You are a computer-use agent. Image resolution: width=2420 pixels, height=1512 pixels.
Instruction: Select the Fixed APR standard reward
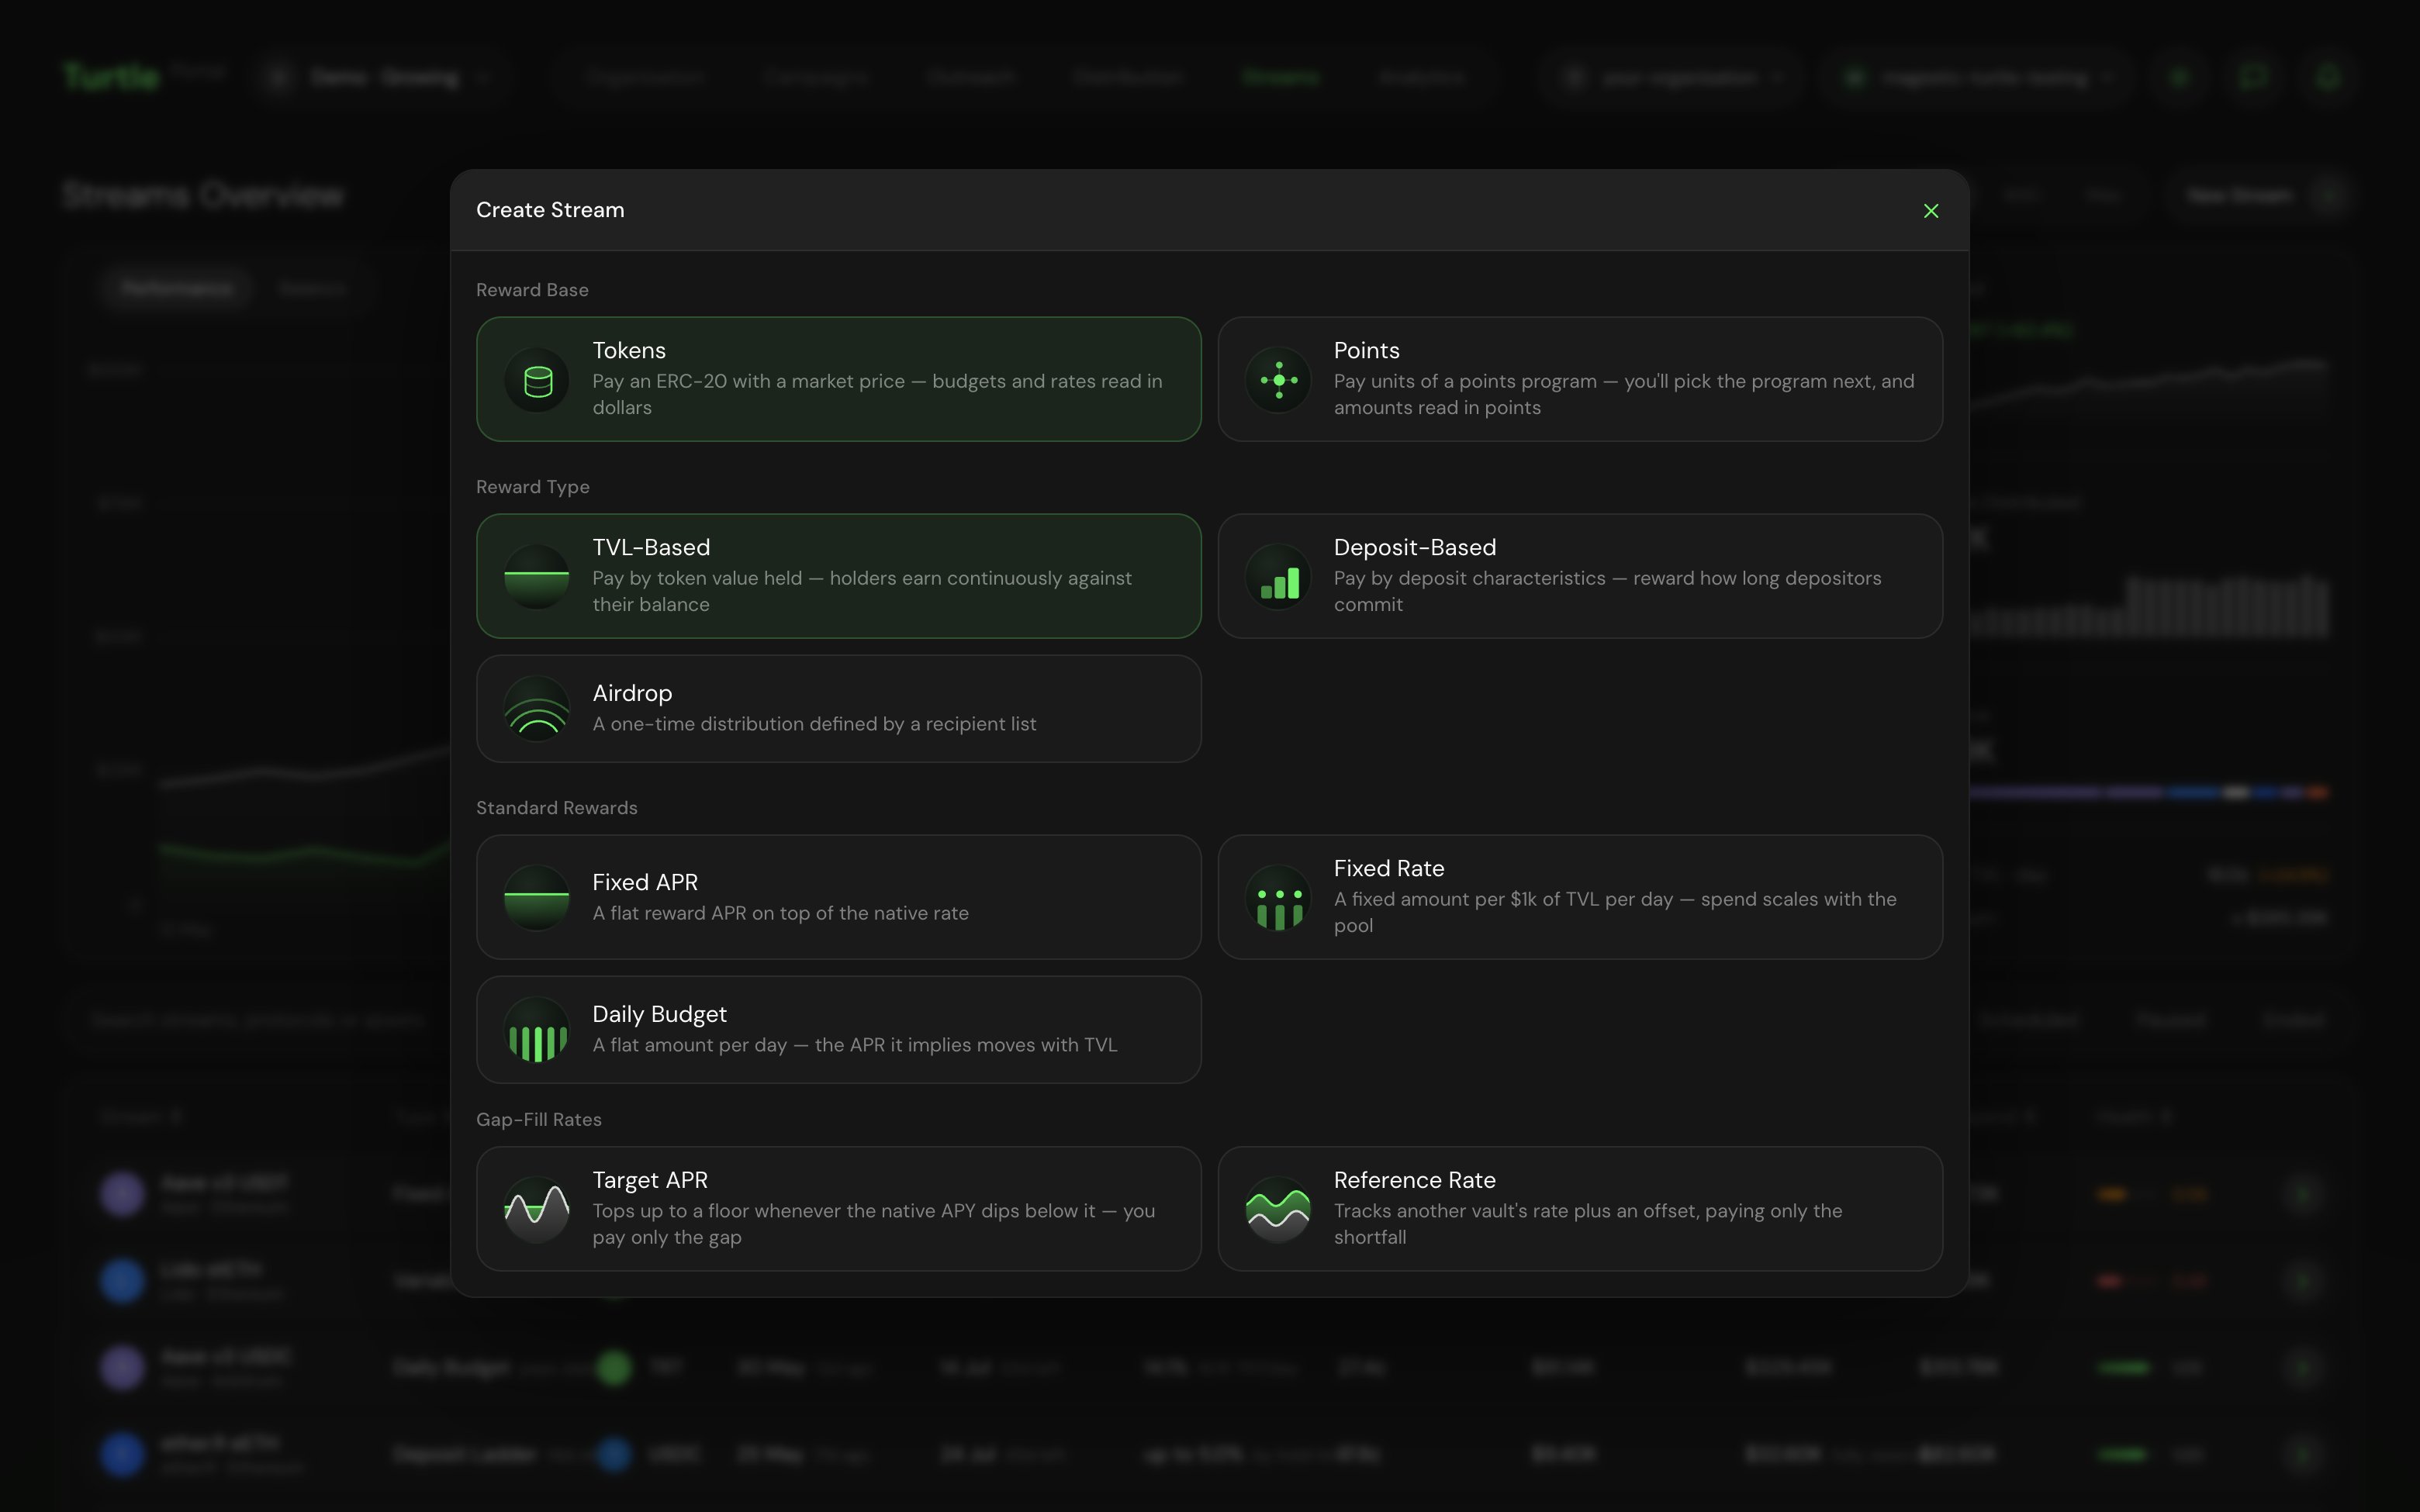point(838,897)
